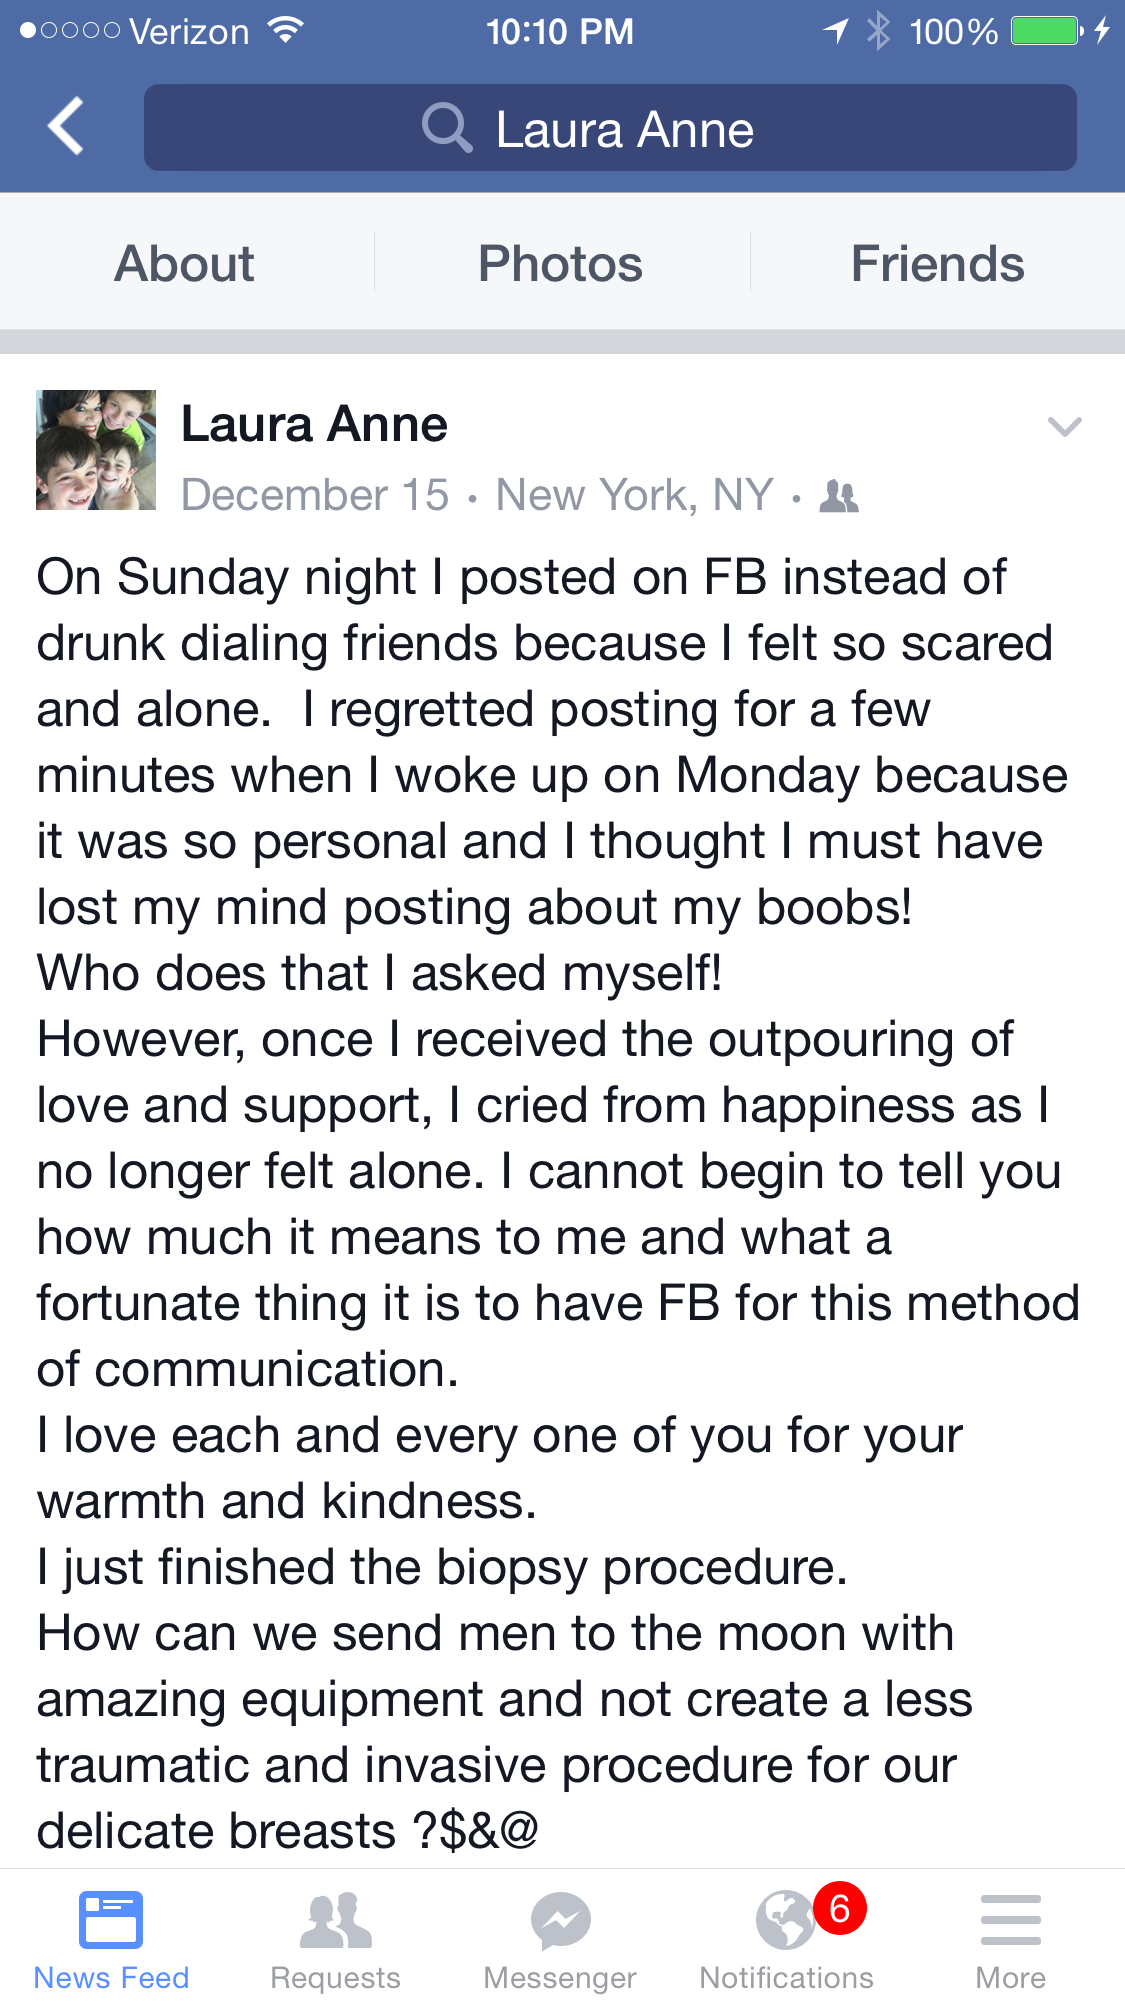
Task: Open the News Feed tab icon
Action: [111, 1919]
